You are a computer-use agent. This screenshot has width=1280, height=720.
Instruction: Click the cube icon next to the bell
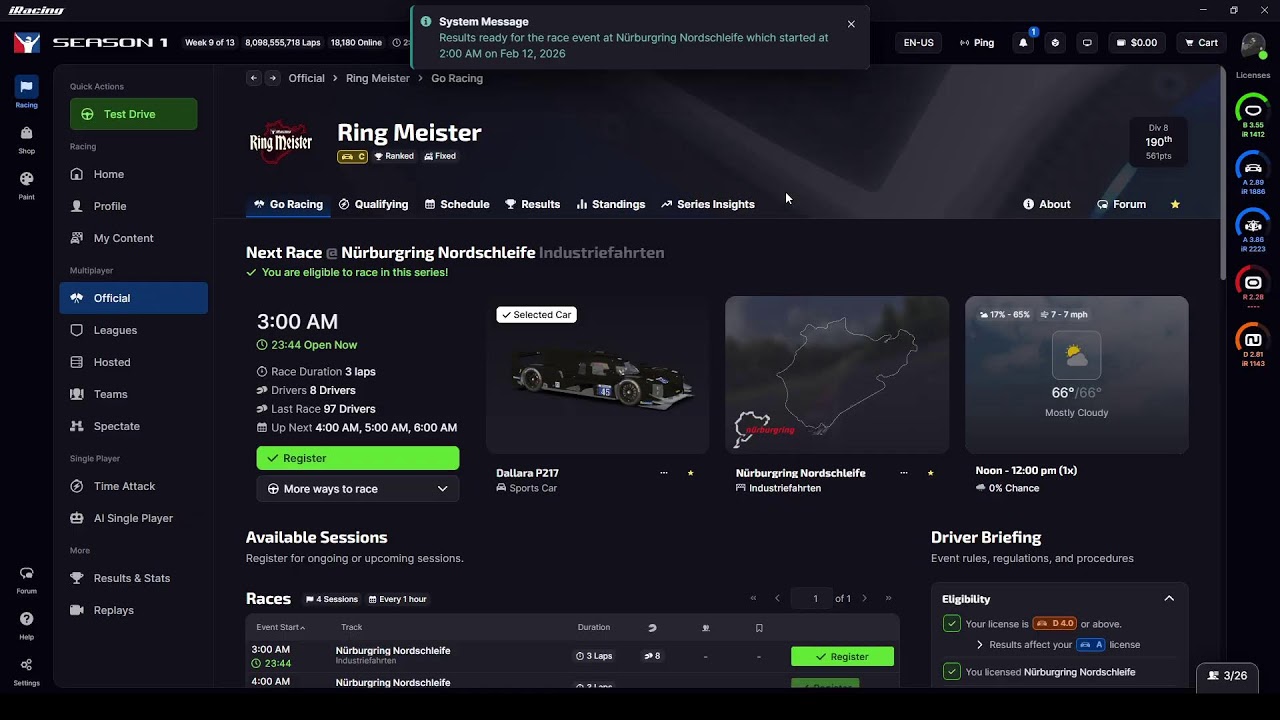click(1055, 43)
